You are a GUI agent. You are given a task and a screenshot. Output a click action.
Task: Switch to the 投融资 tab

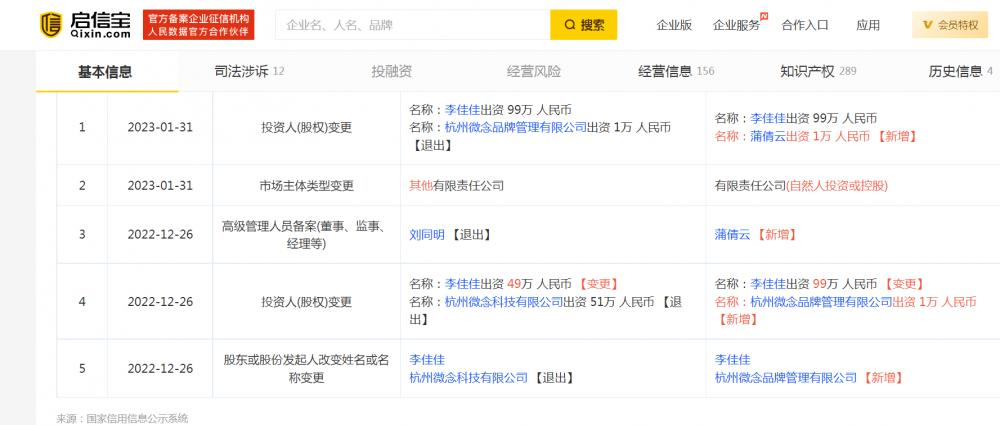(392, 71)
